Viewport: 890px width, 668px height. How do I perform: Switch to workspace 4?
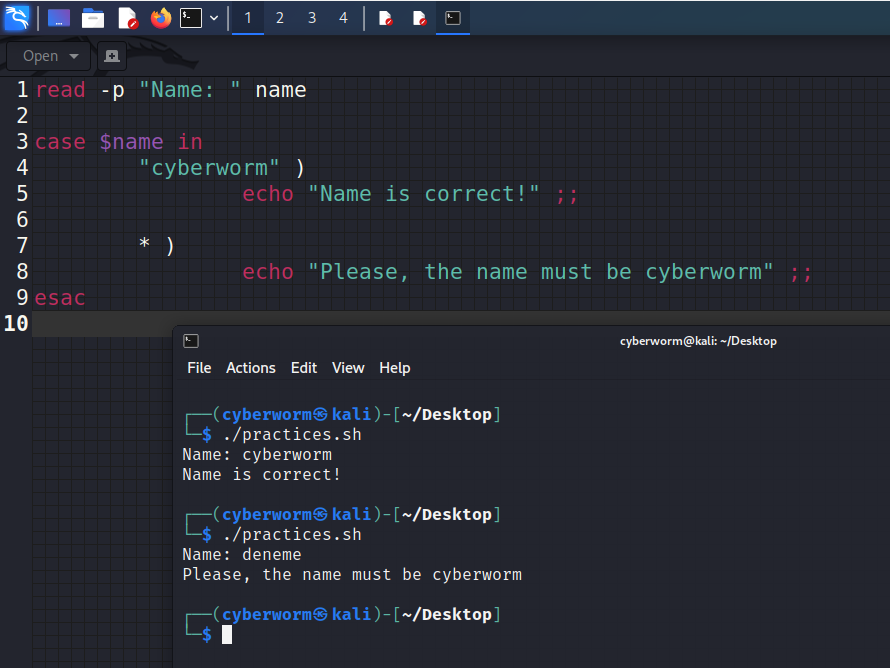(343, 18)
